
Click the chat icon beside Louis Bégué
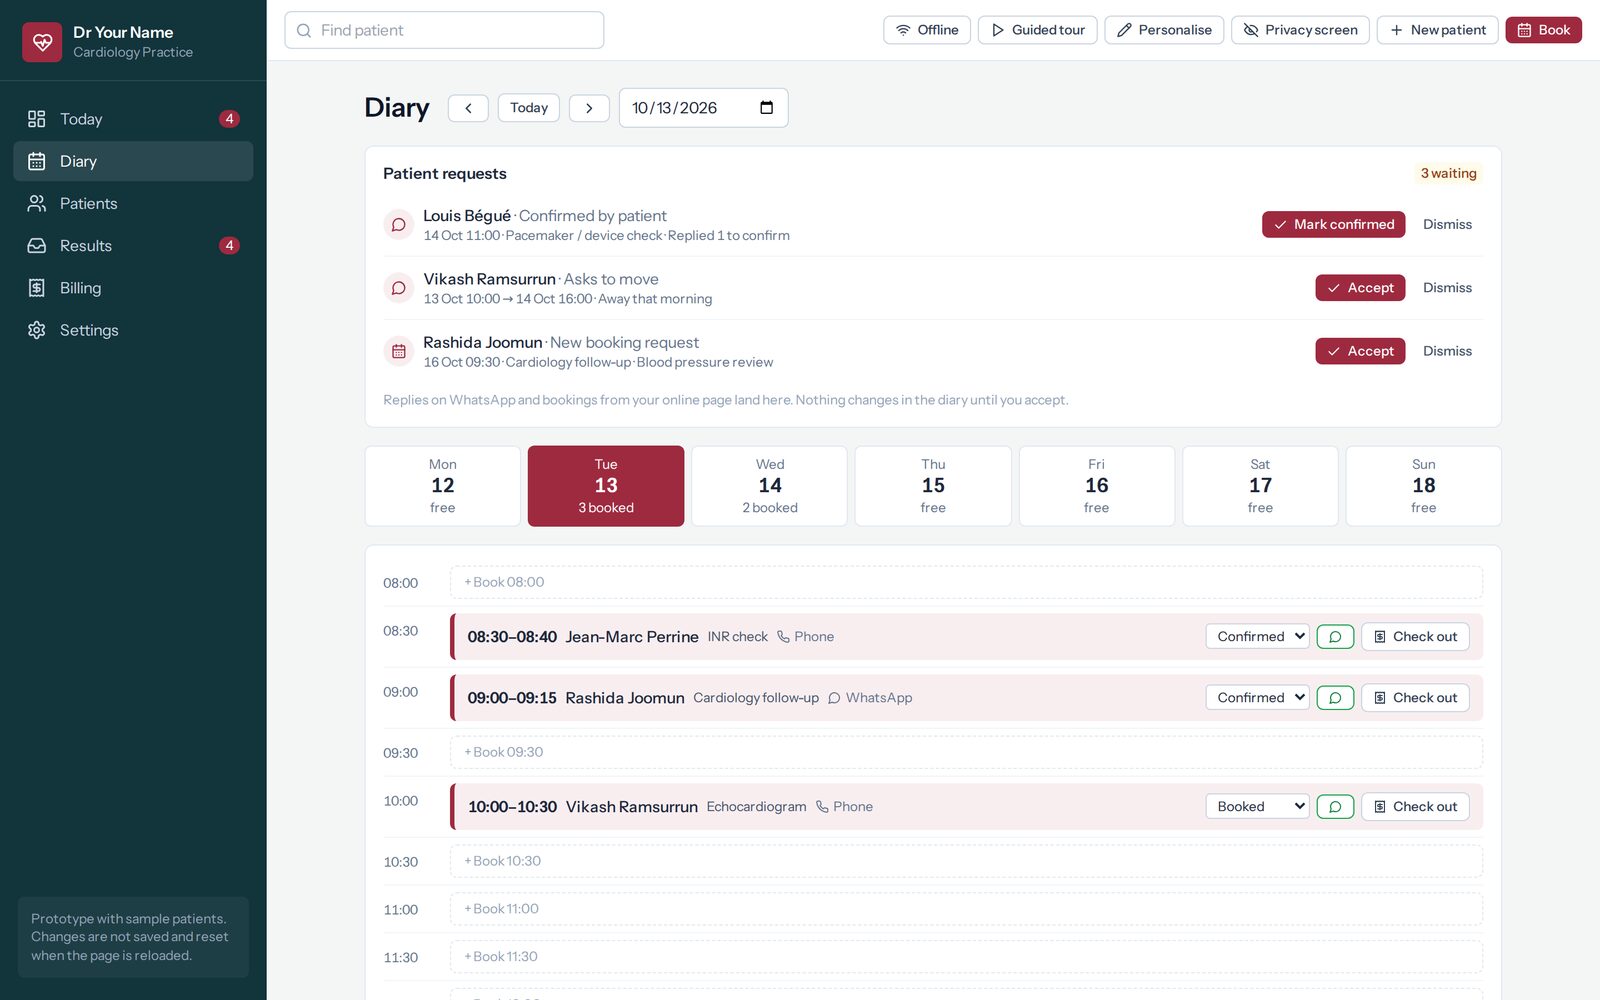pyautogui.click(x=398, y=225)
